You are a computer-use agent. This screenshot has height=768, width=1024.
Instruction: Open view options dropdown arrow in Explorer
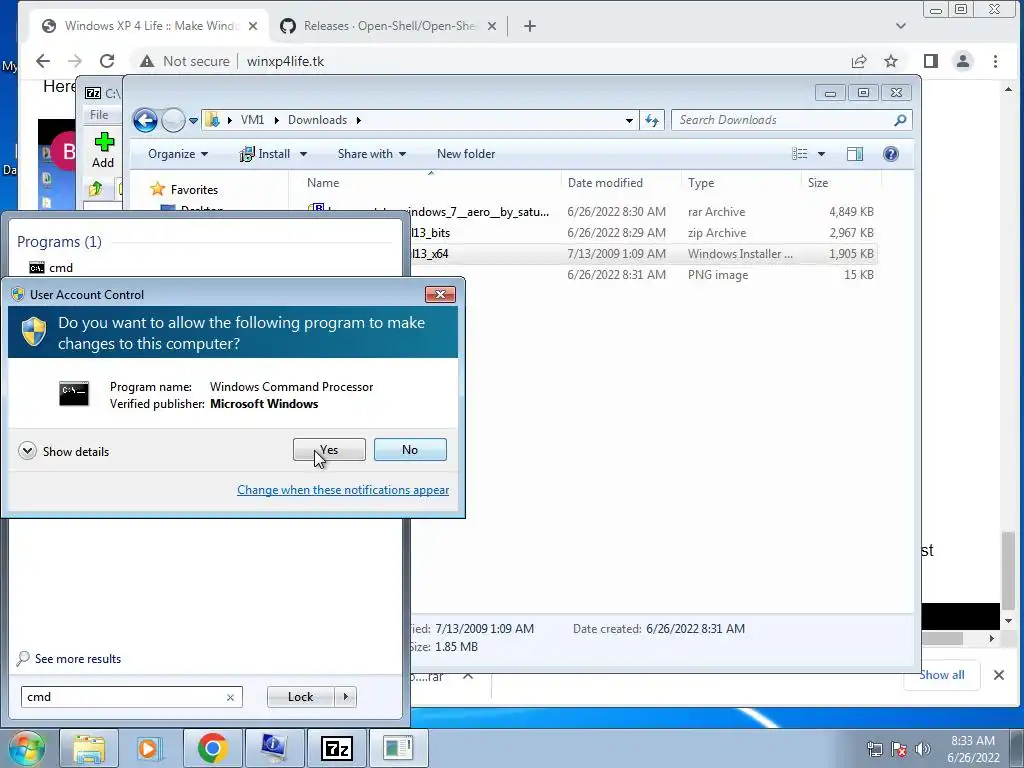coord(822,154)
